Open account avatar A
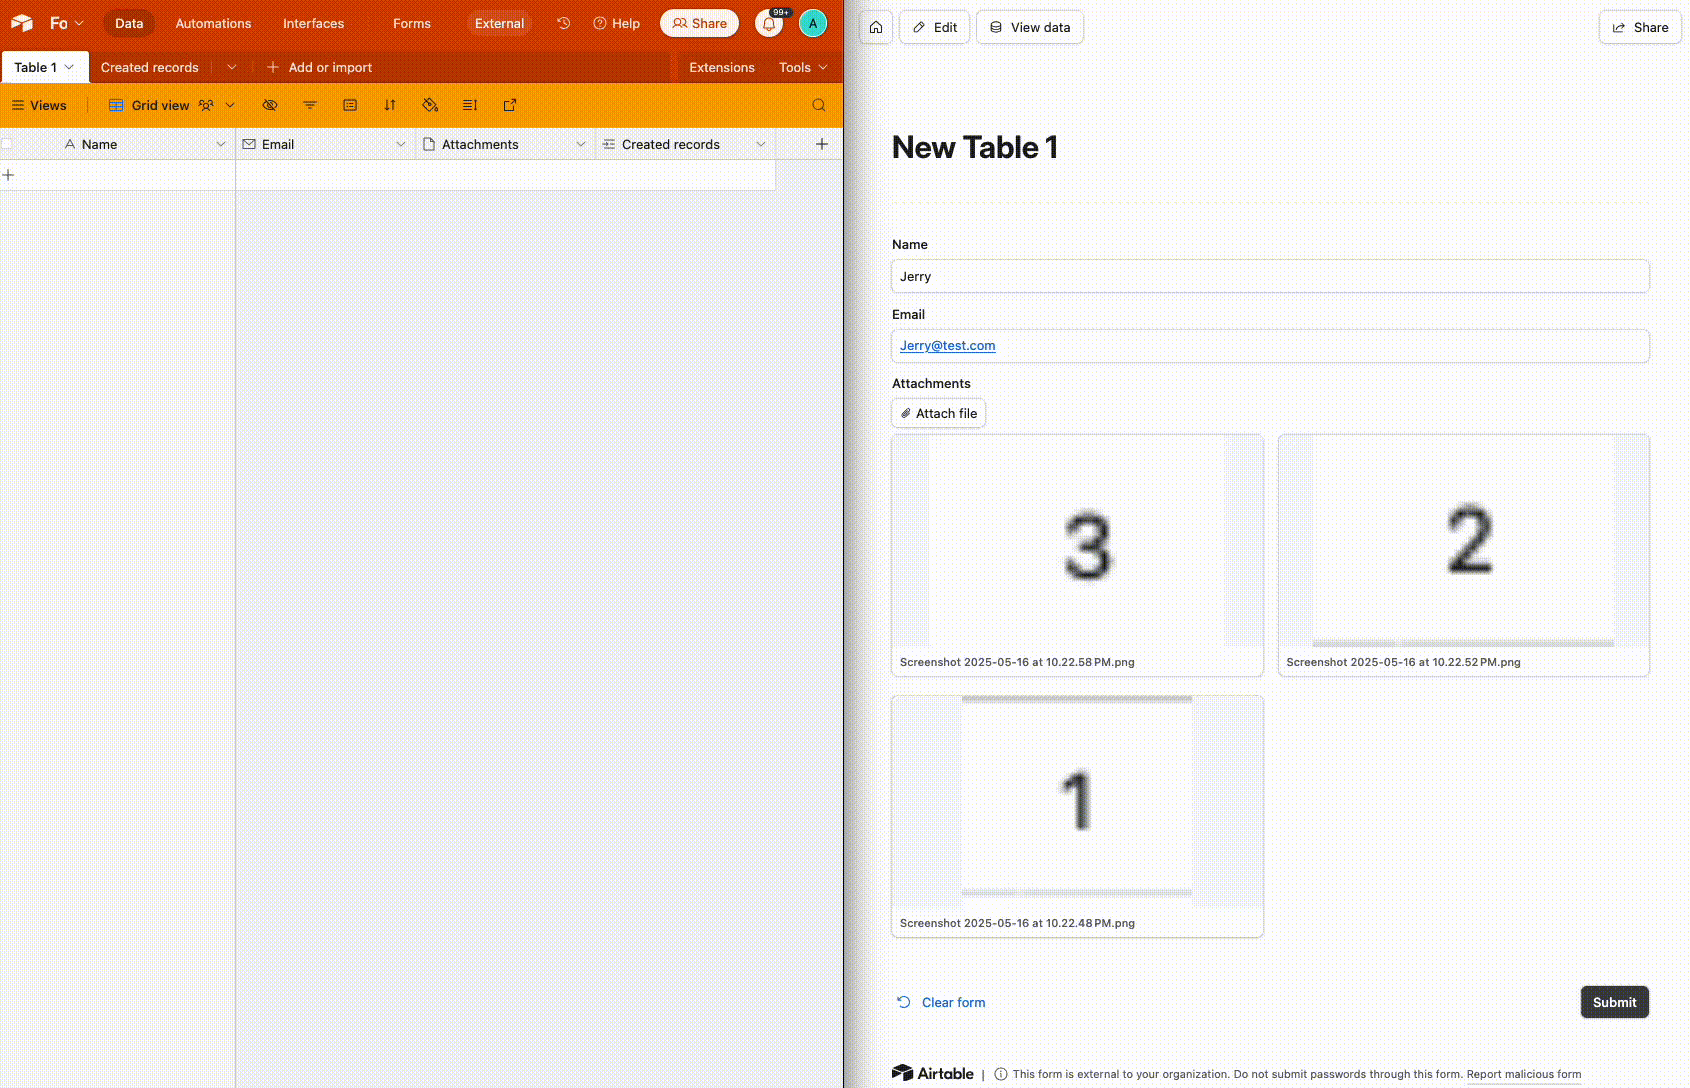 [813, 23]
